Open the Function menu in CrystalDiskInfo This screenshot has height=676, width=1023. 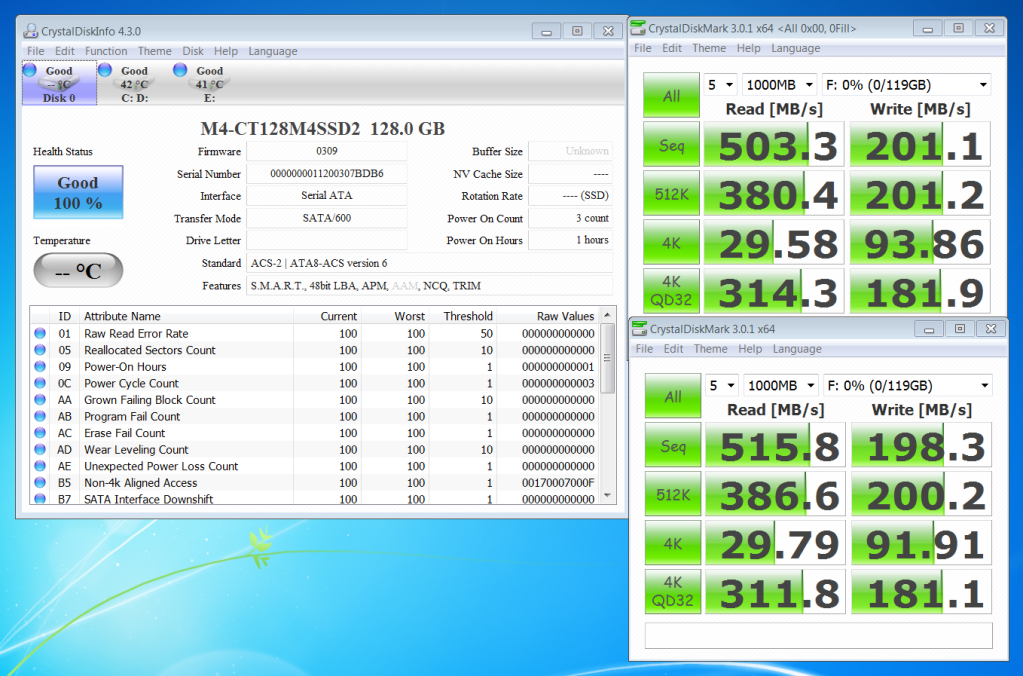[x=106, y=51]
